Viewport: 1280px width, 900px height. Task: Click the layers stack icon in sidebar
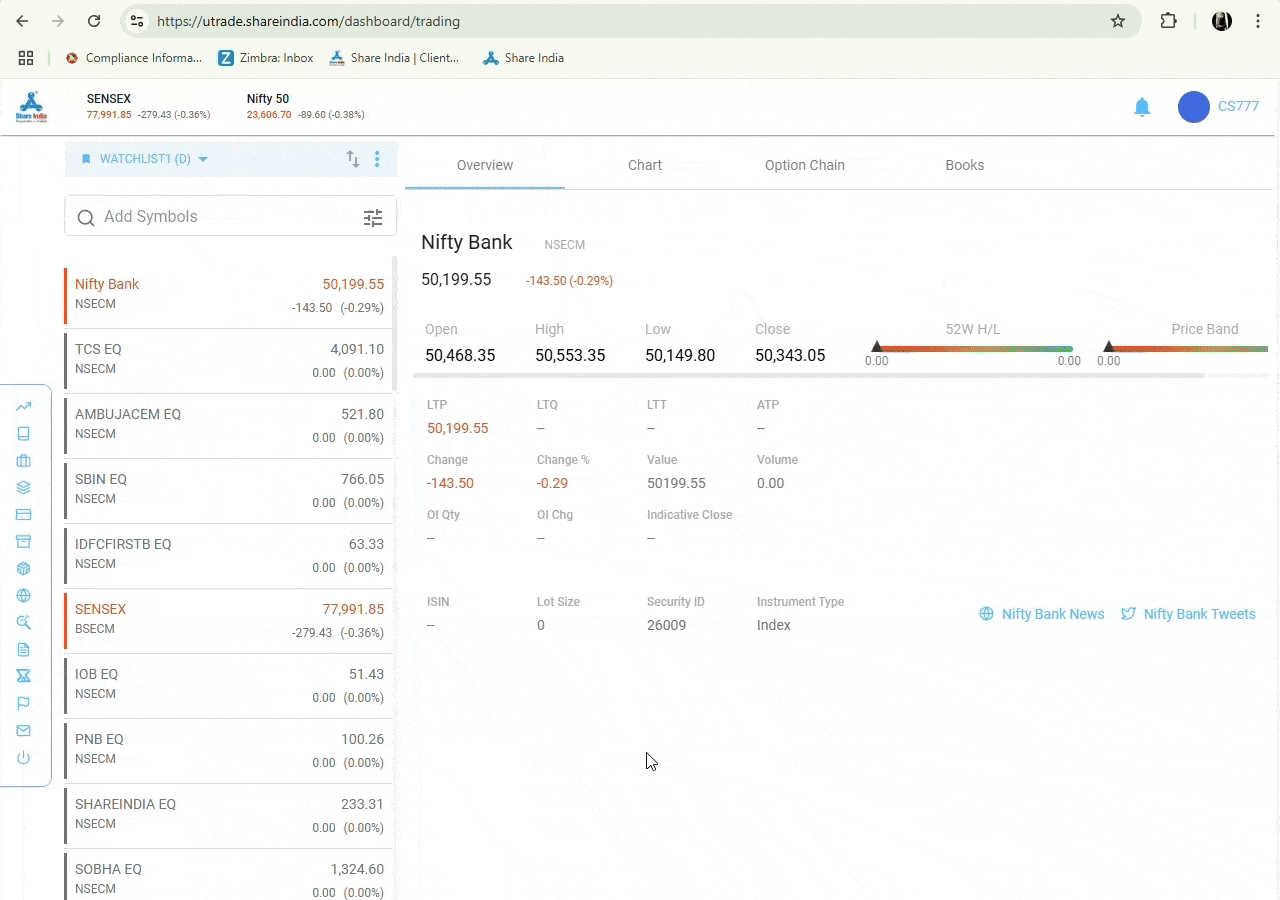click(x=23, y=488)
